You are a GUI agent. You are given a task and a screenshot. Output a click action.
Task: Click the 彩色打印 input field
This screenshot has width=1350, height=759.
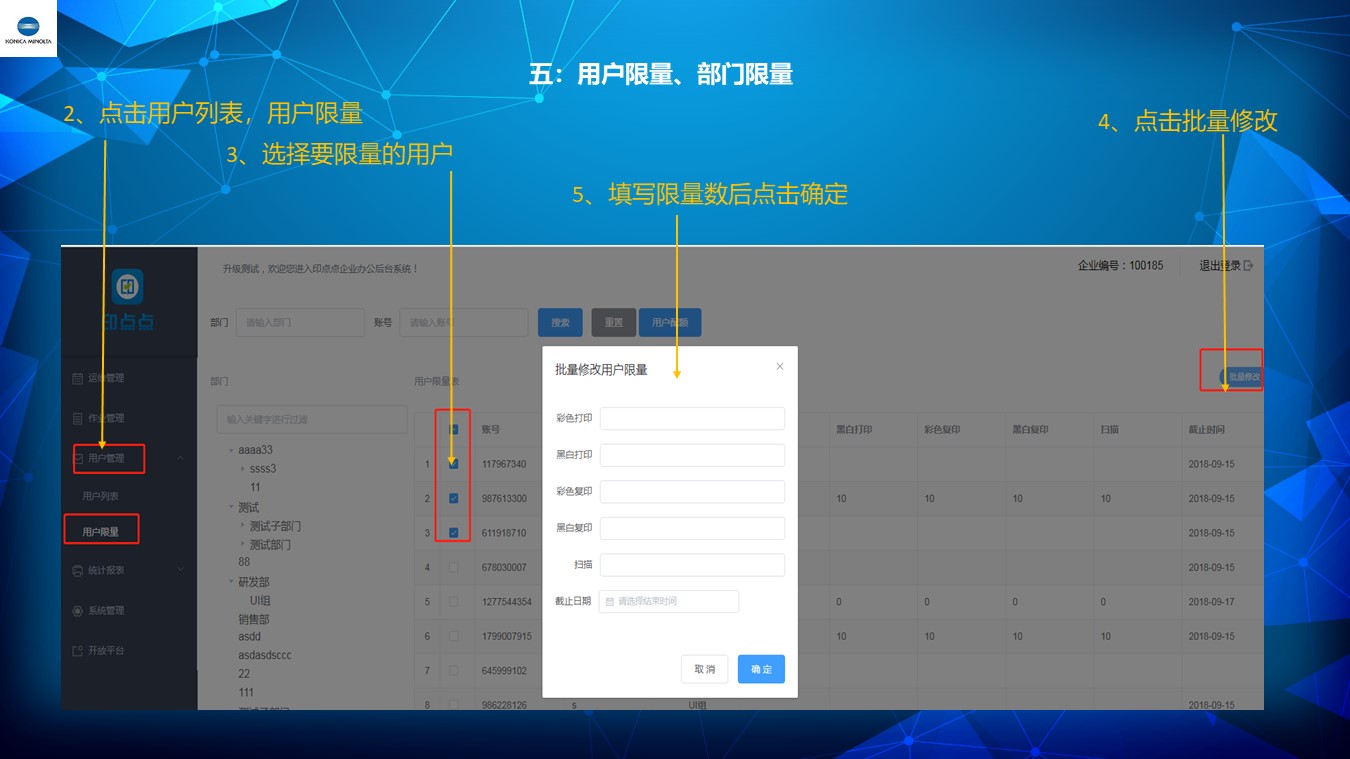pyautogui.click(x=692, y=419)
